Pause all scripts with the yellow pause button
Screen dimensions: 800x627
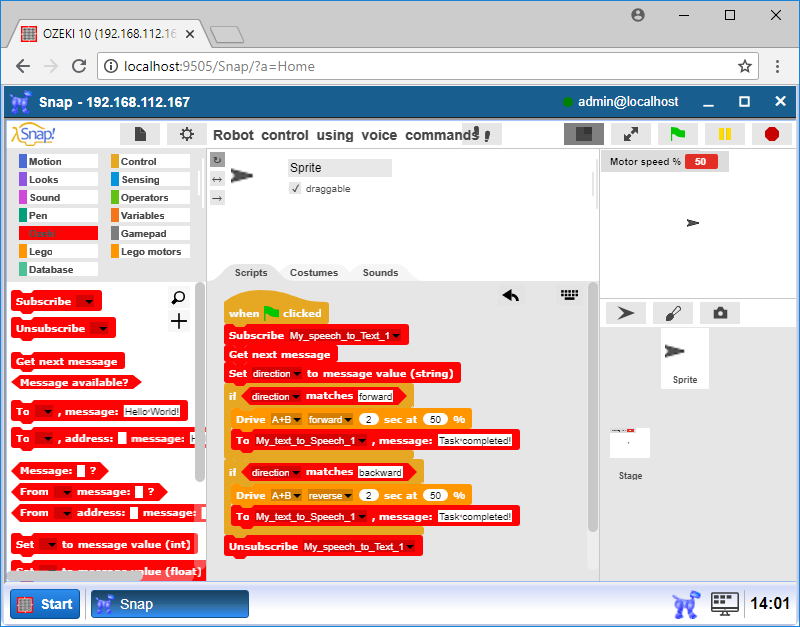(724, 134)
